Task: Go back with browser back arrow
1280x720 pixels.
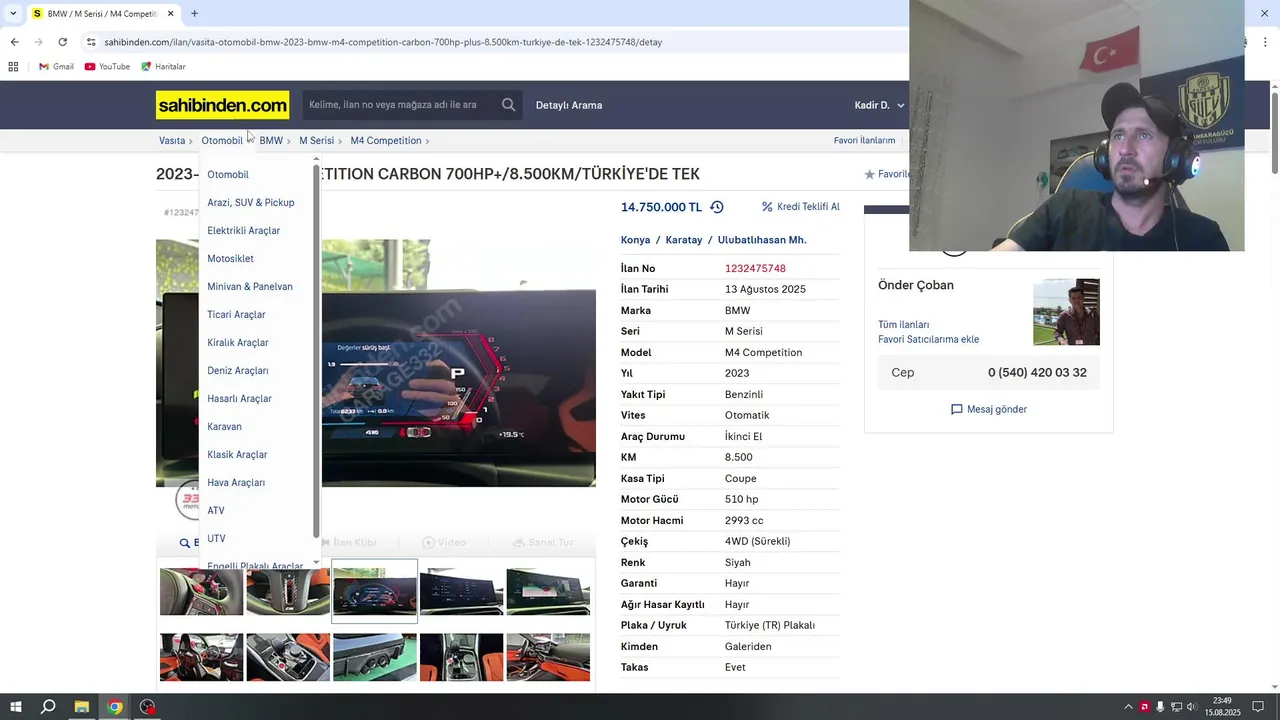Action: 14,42
